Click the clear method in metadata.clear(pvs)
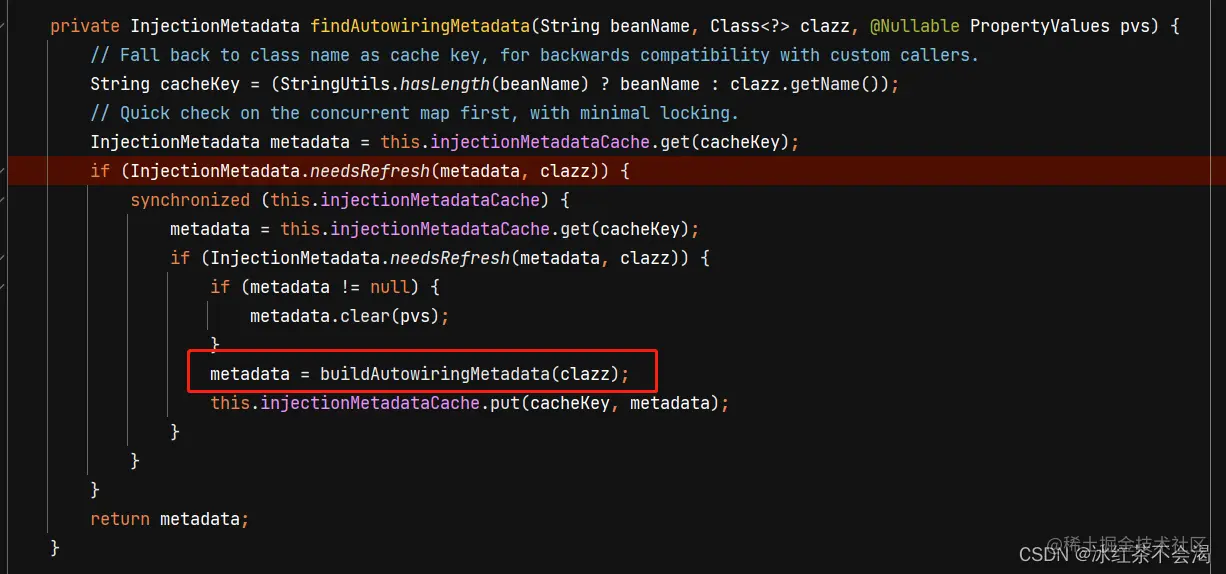Screen dimensions: 1226x574 (365, 316)
